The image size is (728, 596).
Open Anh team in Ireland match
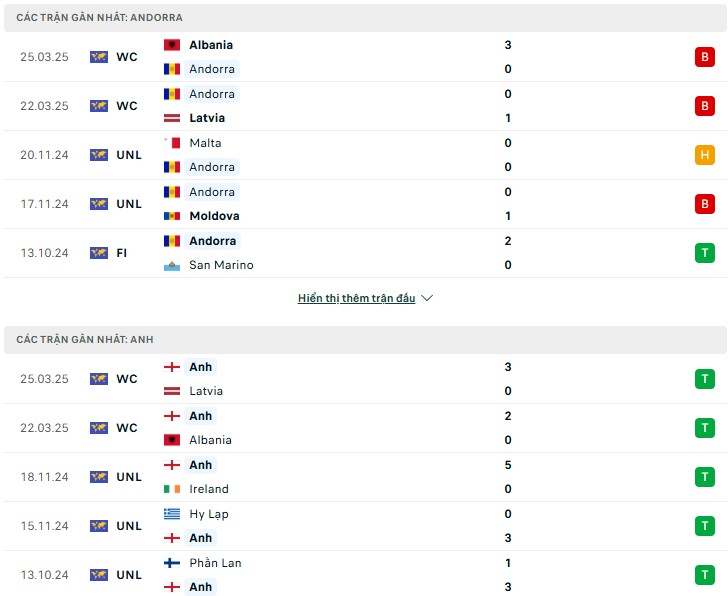click(200, 465)
